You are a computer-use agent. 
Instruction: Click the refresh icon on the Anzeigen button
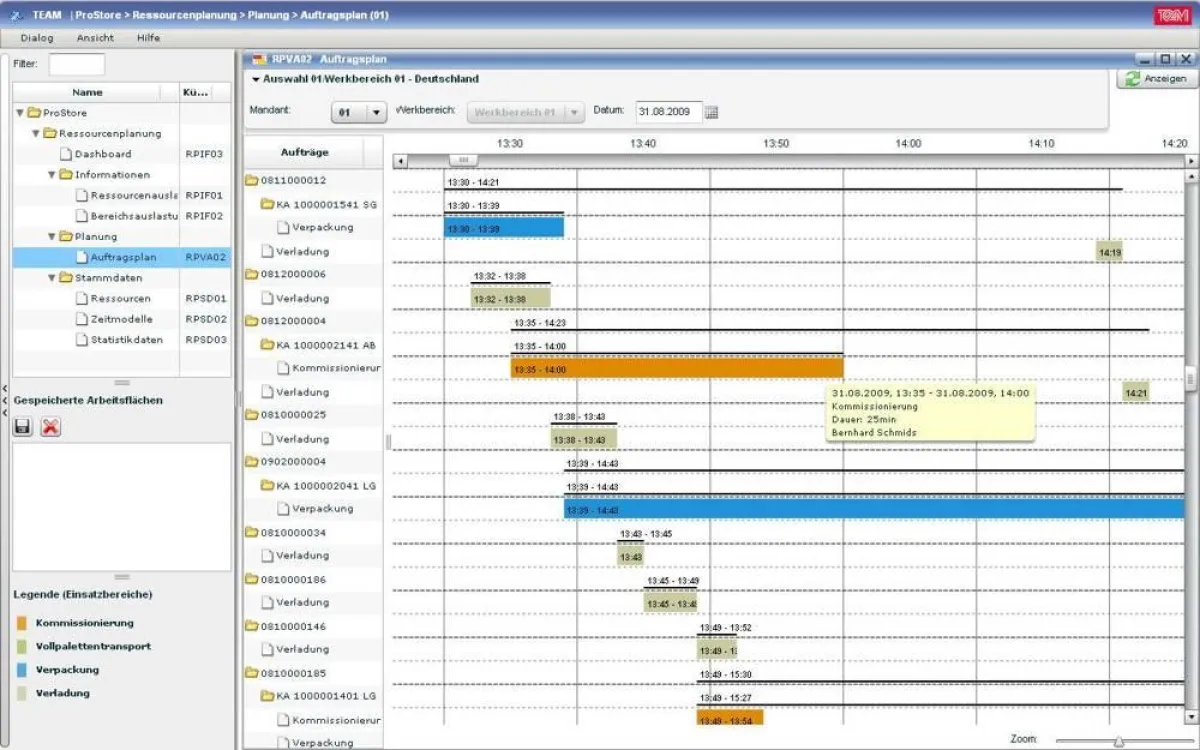pyautogui.click(x=1134, y=76)
